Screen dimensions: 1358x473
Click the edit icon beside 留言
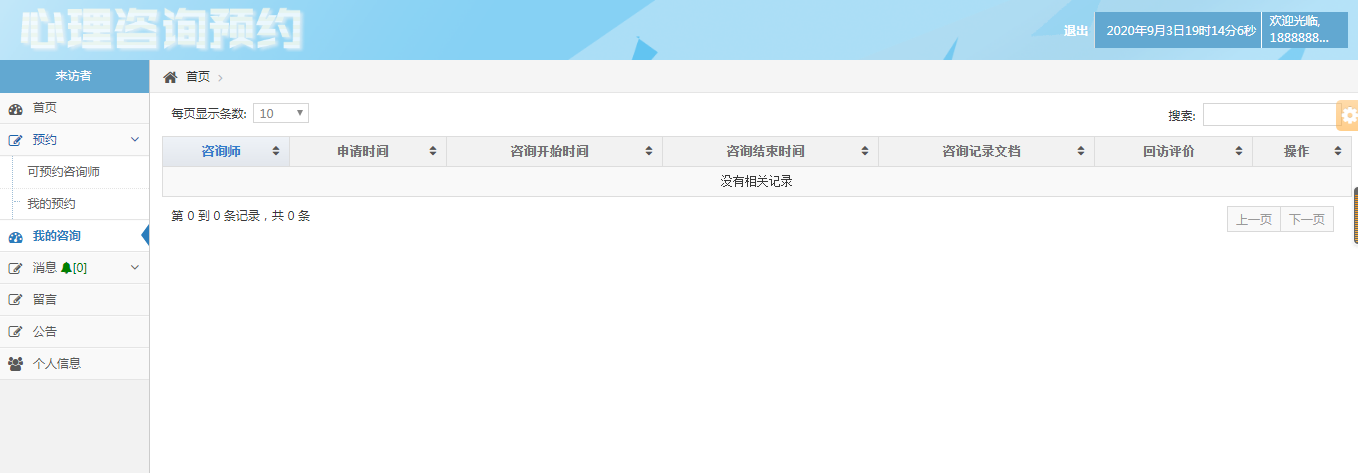click(x=15, y=300)
